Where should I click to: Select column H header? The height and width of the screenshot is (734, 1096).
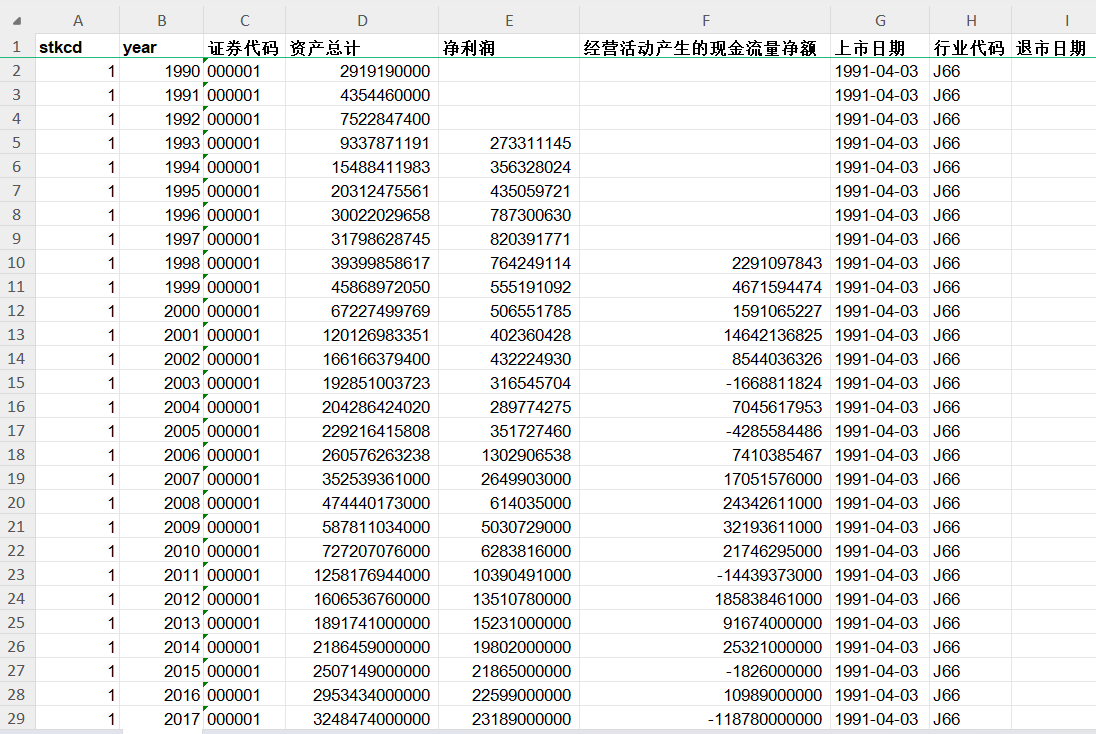click(x=971, y=20)
